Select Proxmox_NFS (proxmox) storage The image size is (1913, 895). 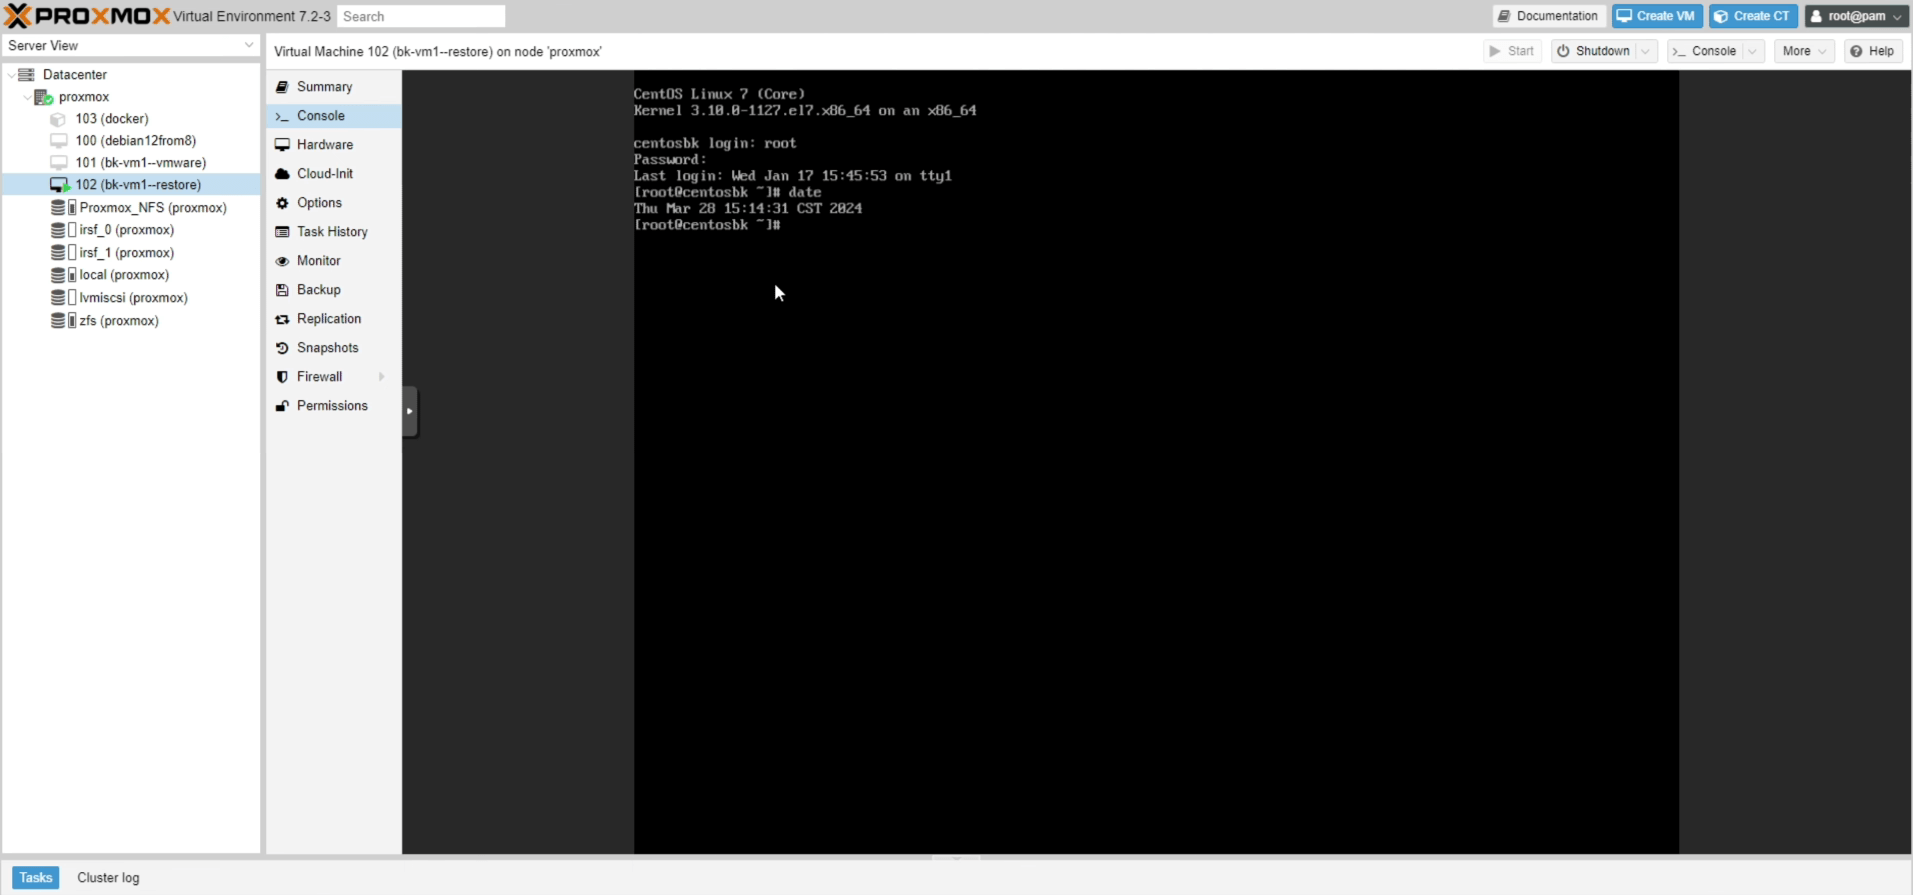tap(131, 208)
